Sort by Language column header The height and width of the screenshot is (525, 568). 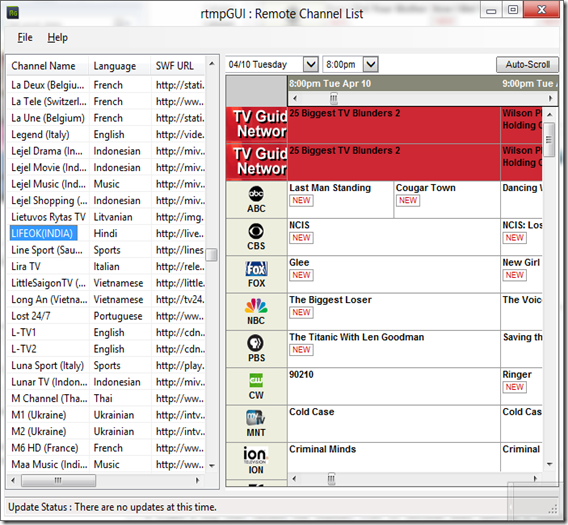click(120, 66)
